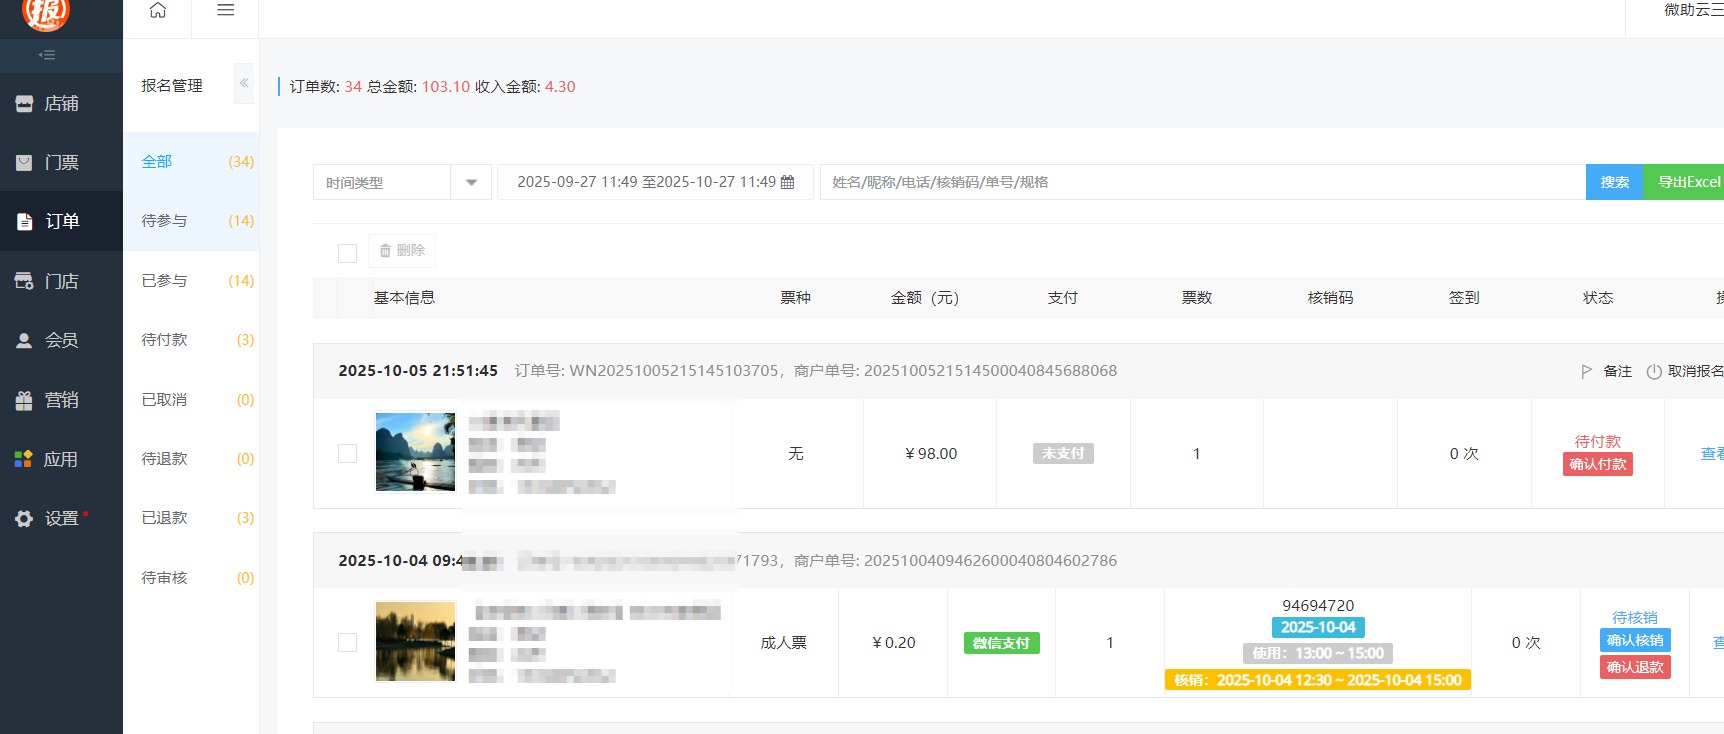Open the 时间类型 dropdown arrow
1724x734 pixels.
pos(471,183)
